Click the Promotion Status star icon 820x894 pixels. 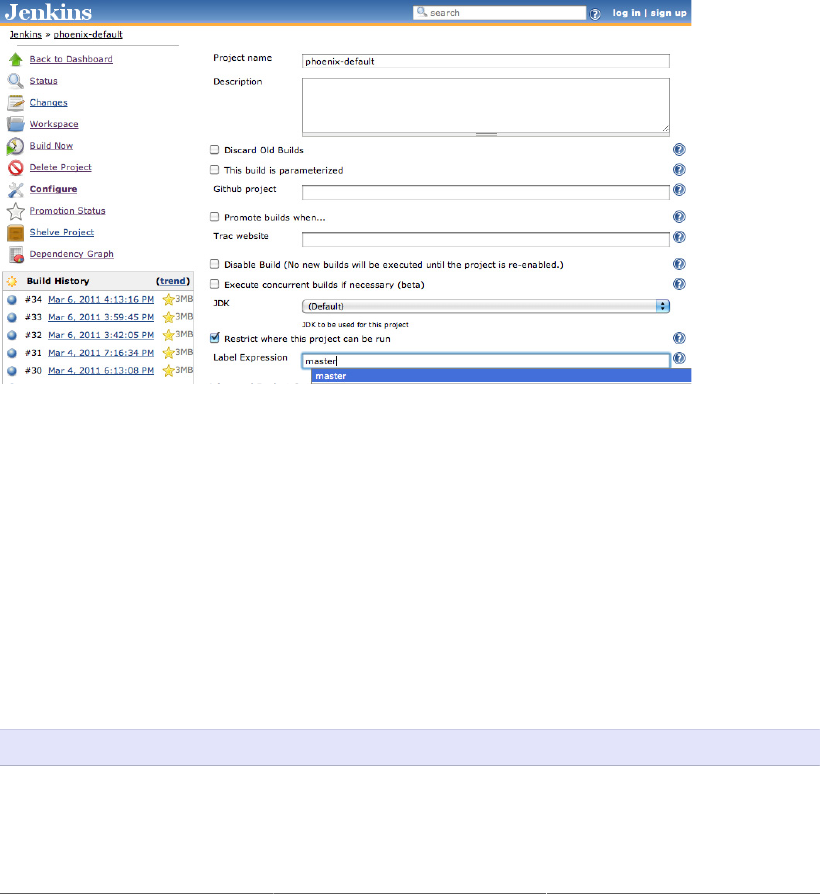(x=15, y=211)
